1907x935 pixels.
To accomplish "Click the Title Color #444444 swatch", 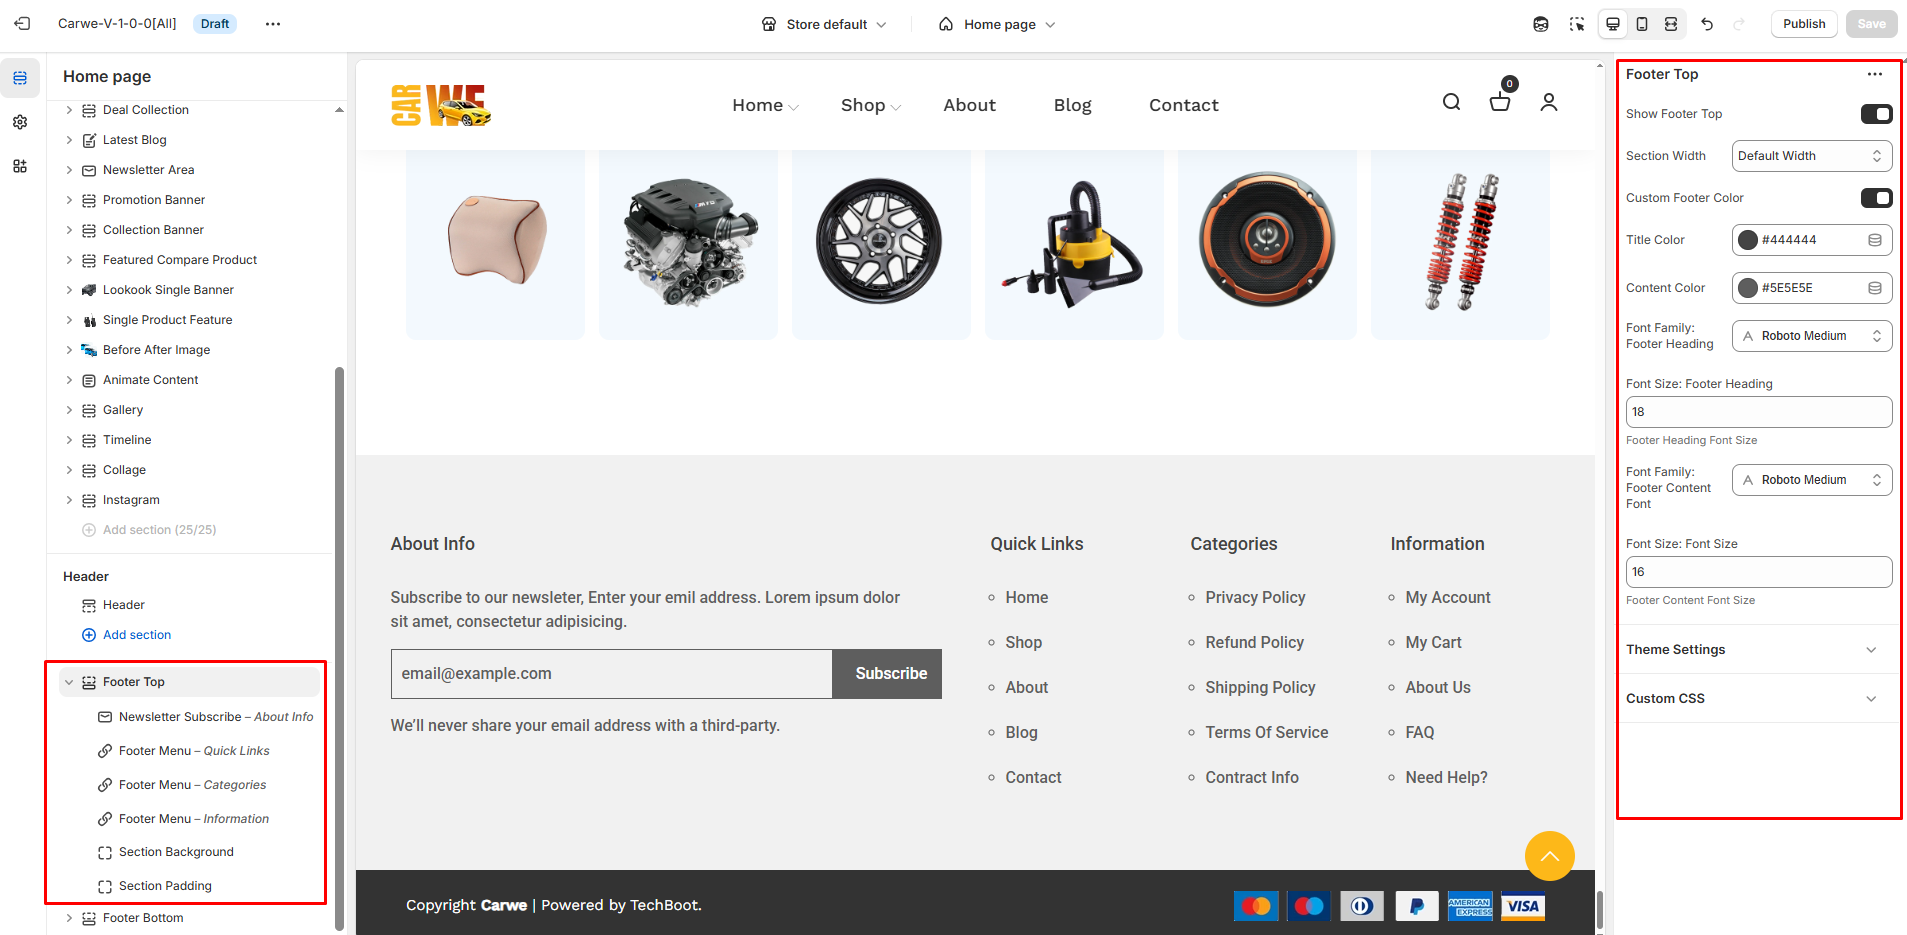I will [1748, 240].
